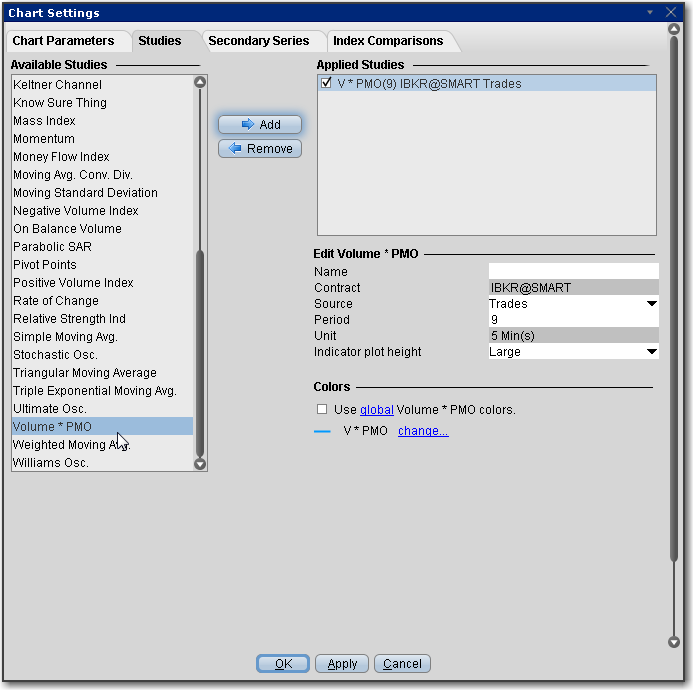Close the Chart Settings window
Screen dimensions: 693x690
(x=668, y=13)
